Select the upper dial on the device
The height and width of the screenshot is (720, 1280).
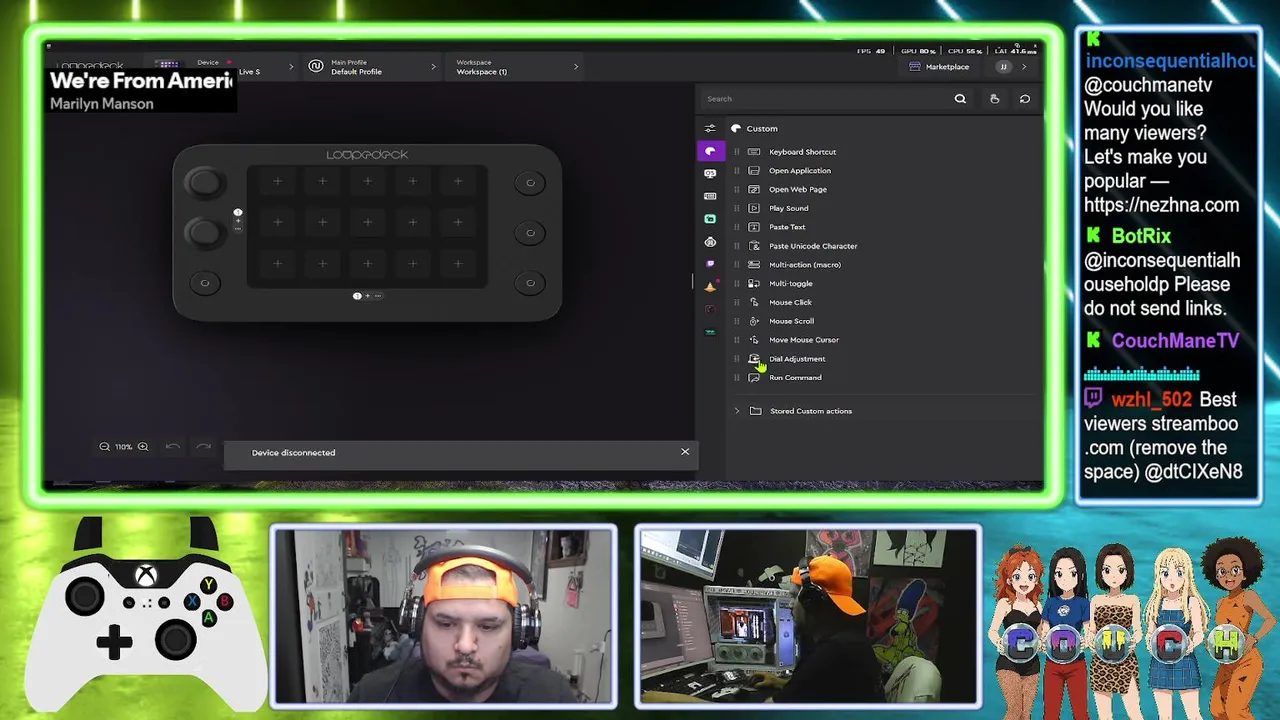tap(205, 182)
